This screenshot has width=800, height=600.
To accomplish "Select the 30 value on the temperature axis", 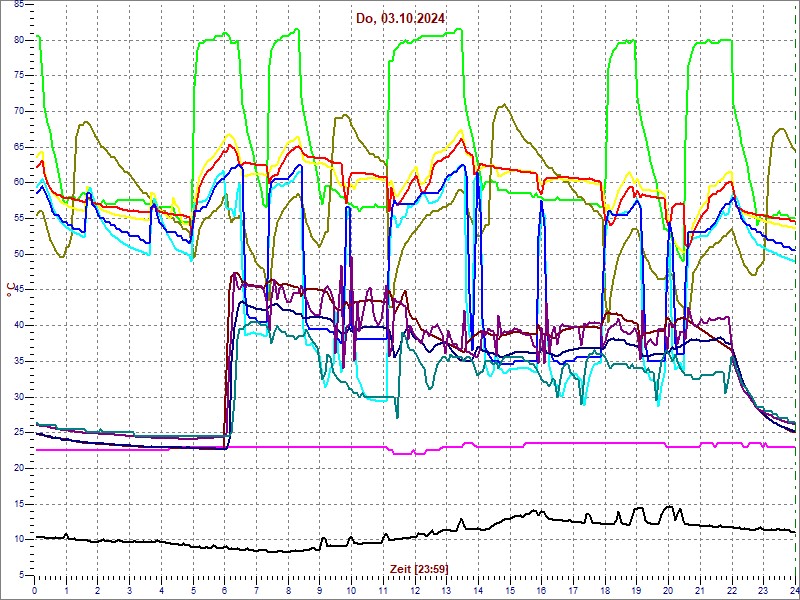I will coord(17,397).
